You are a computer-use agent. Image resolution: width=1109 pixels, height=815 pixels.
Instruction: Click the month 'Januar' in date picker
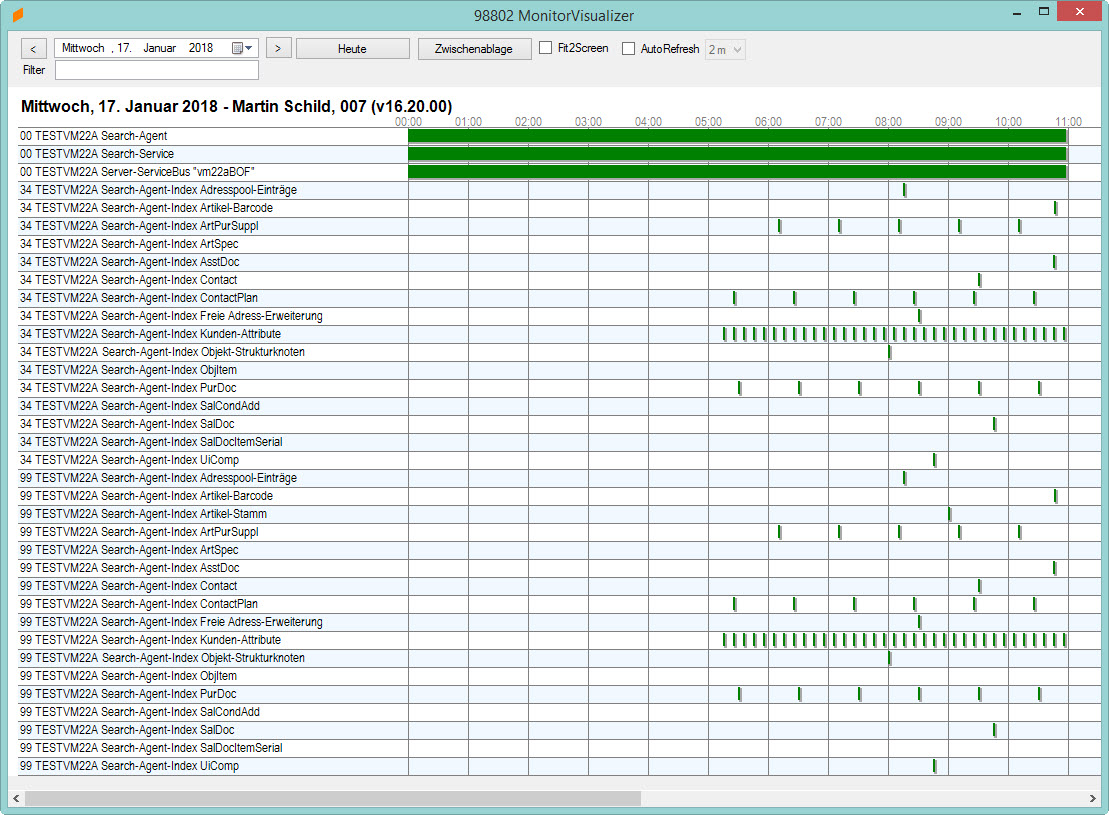pos(159,48)
